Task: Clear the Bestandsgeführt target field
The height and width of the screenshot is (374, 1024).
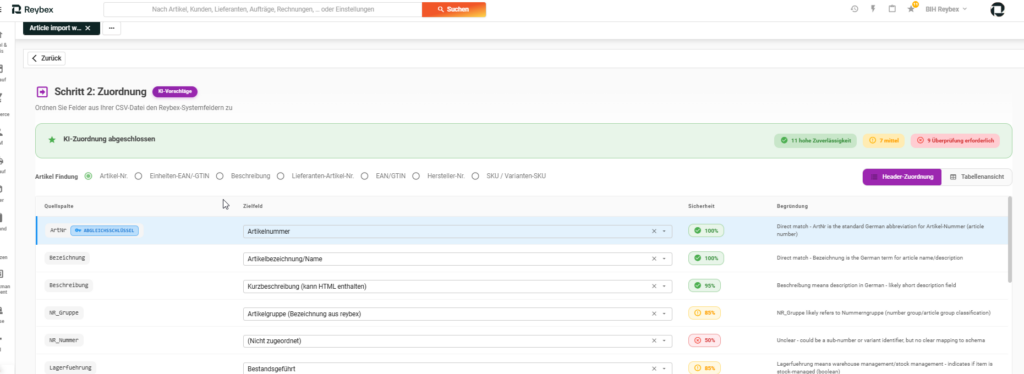Action: pyautogui.click(x=654, y=368)
